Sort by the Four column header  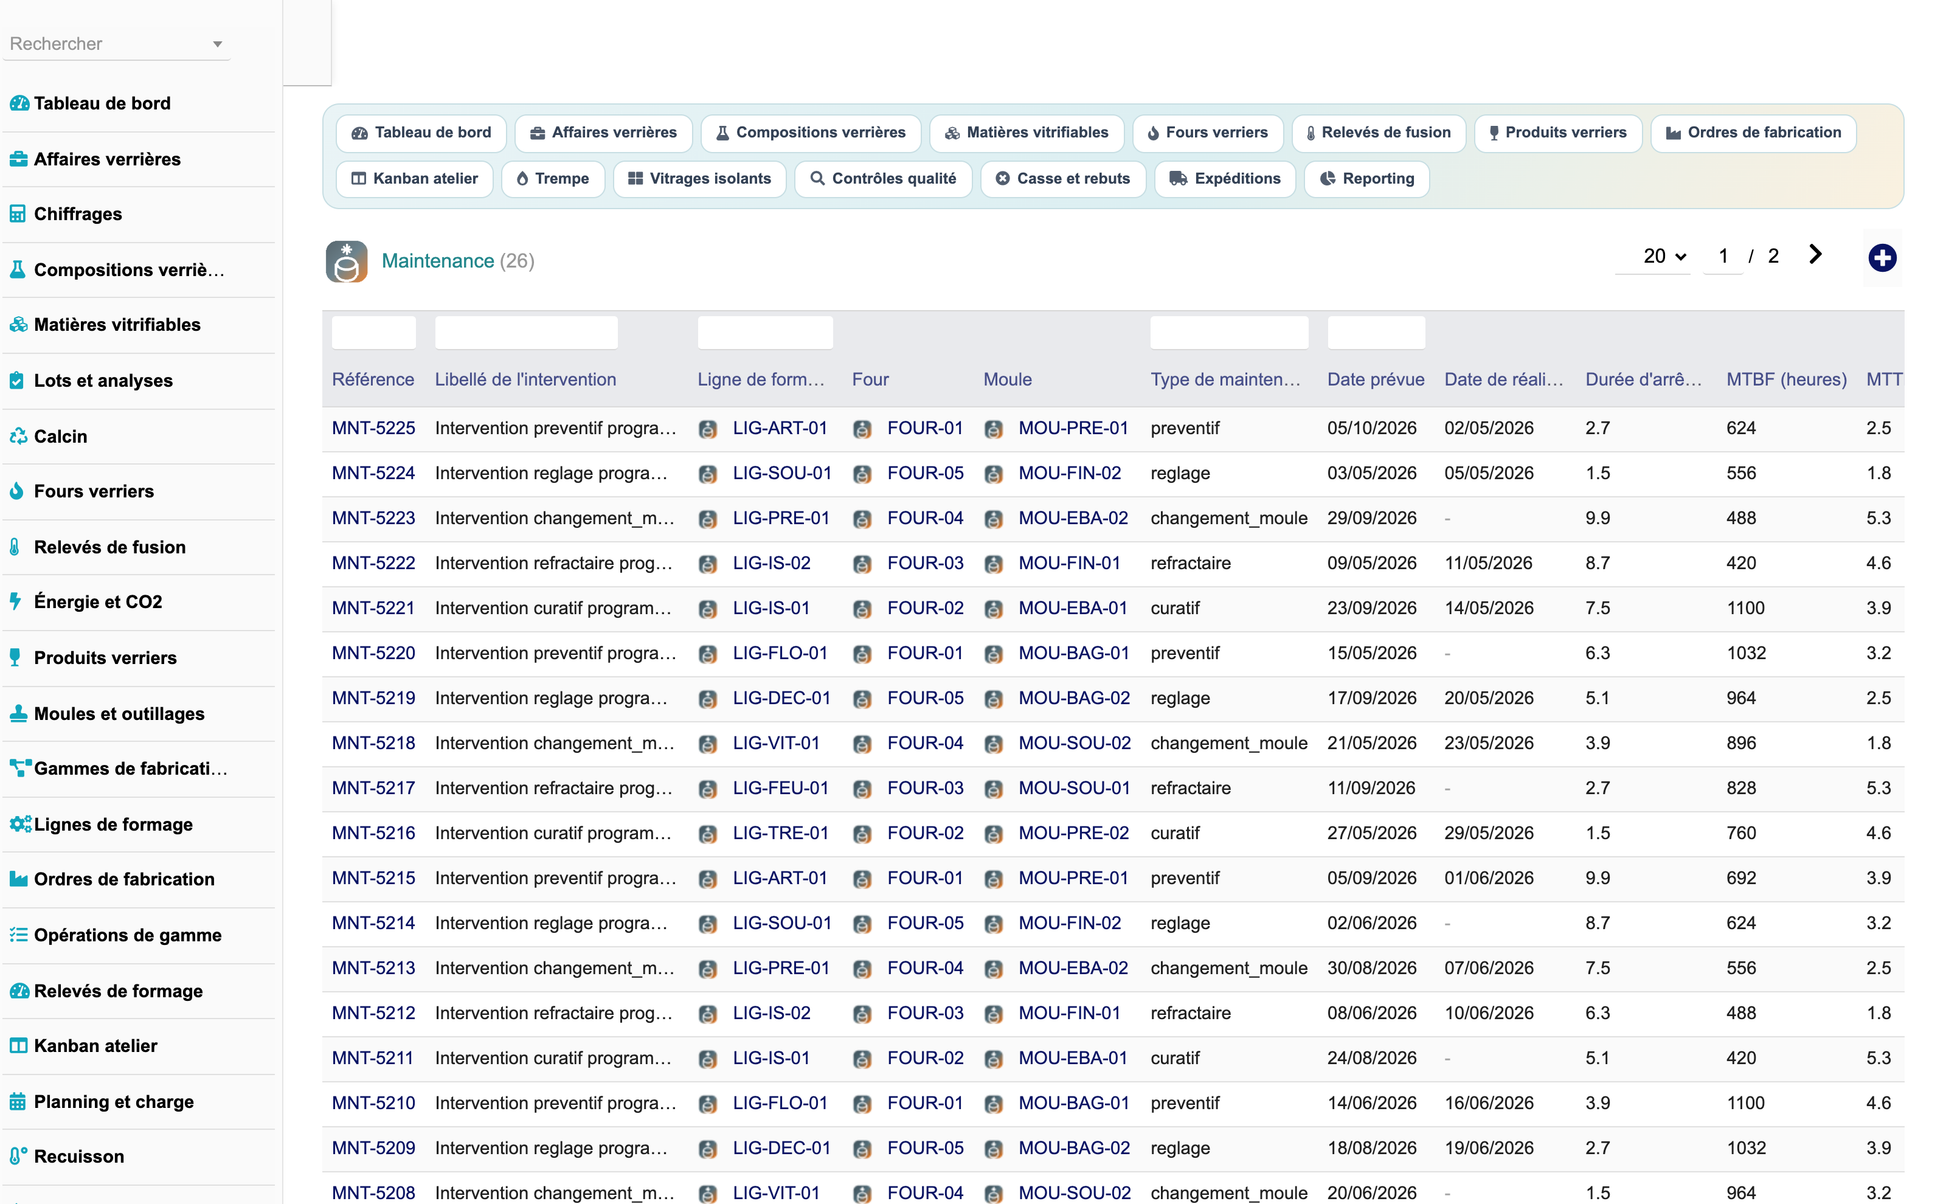click(x=870, y=380)
